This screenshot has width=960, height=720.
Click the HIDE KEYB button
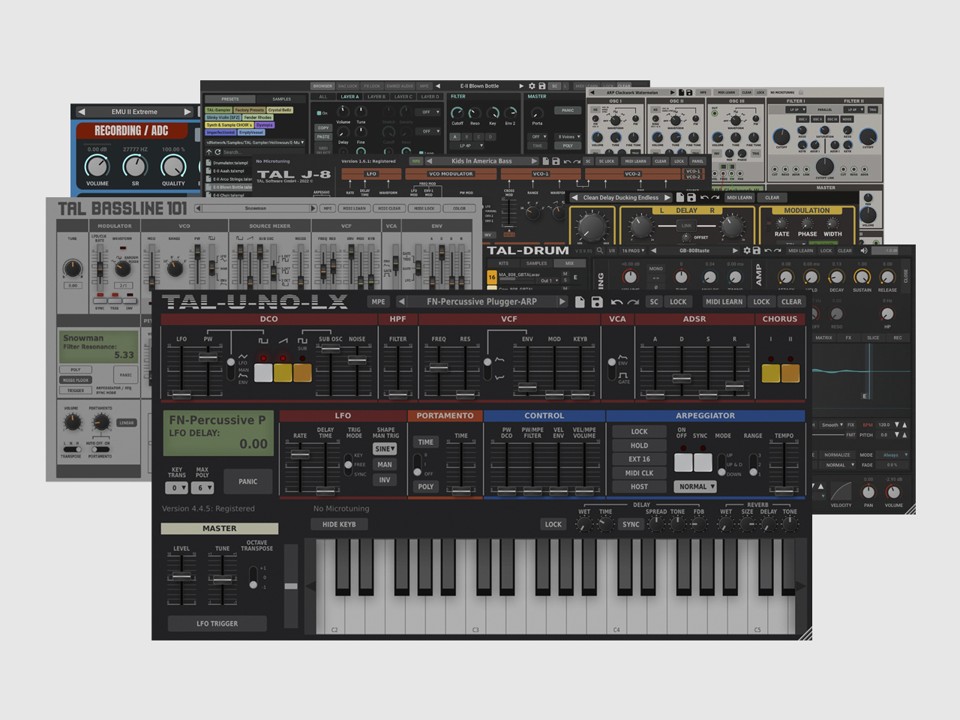339,525
